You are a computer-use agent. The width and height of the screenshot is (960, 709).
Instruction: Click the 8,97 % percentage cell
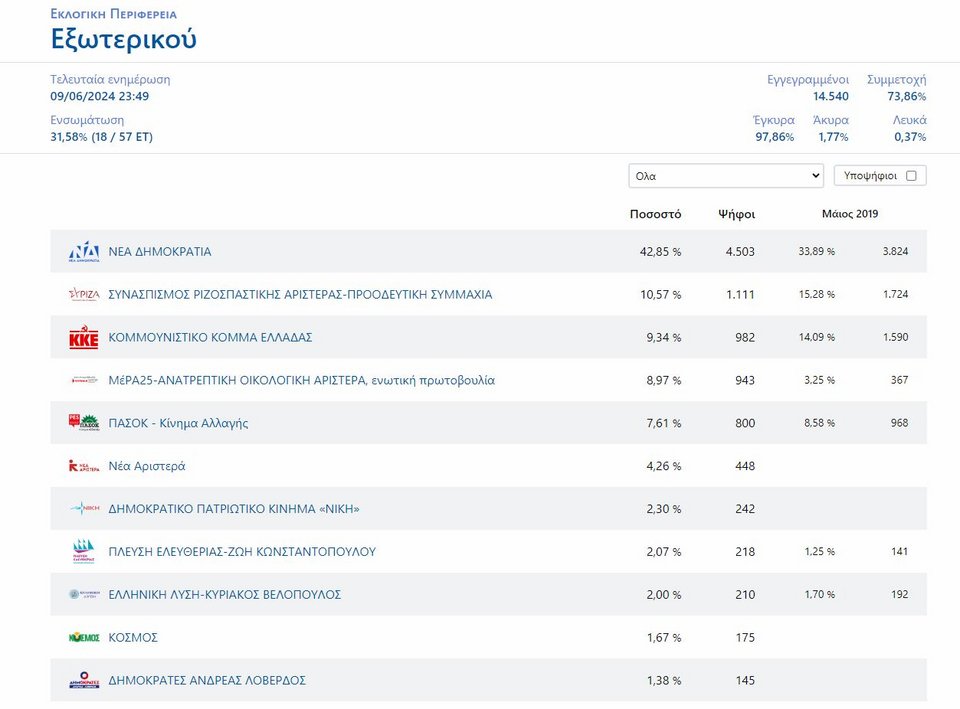[x=664, y=380]
